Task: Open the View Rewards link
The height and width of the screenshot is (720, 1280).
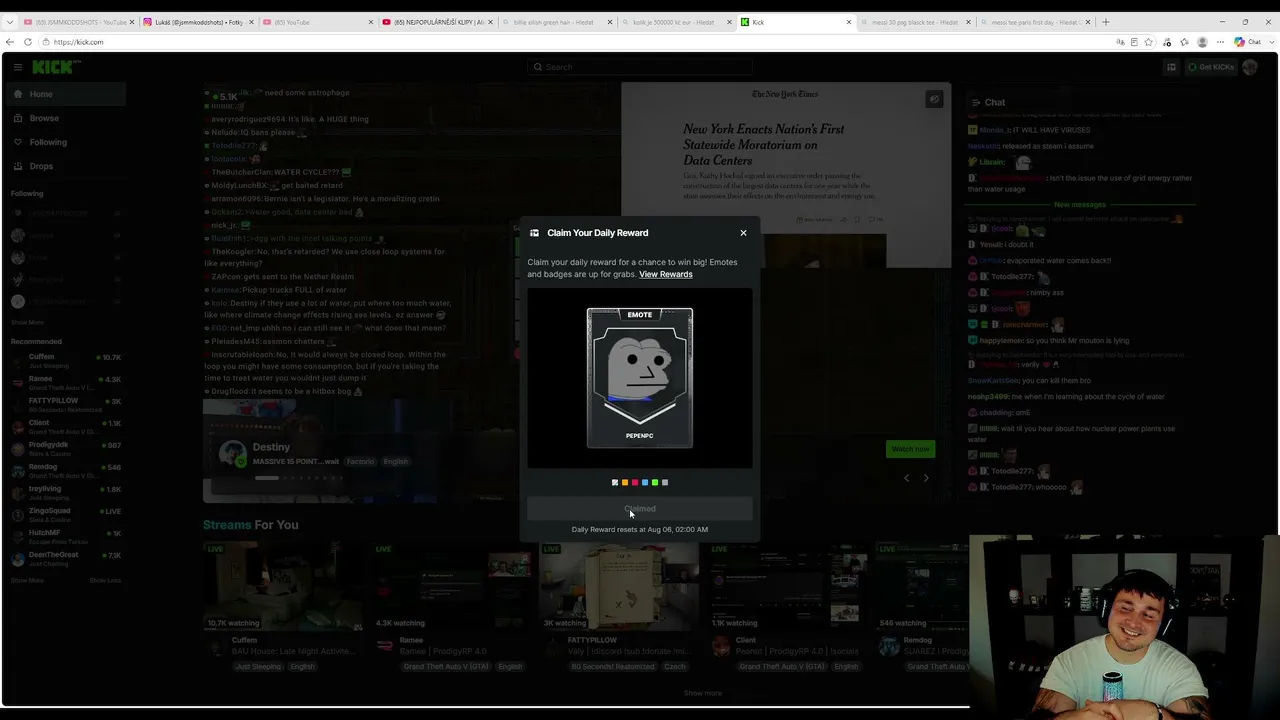Action: click(666, 274)
